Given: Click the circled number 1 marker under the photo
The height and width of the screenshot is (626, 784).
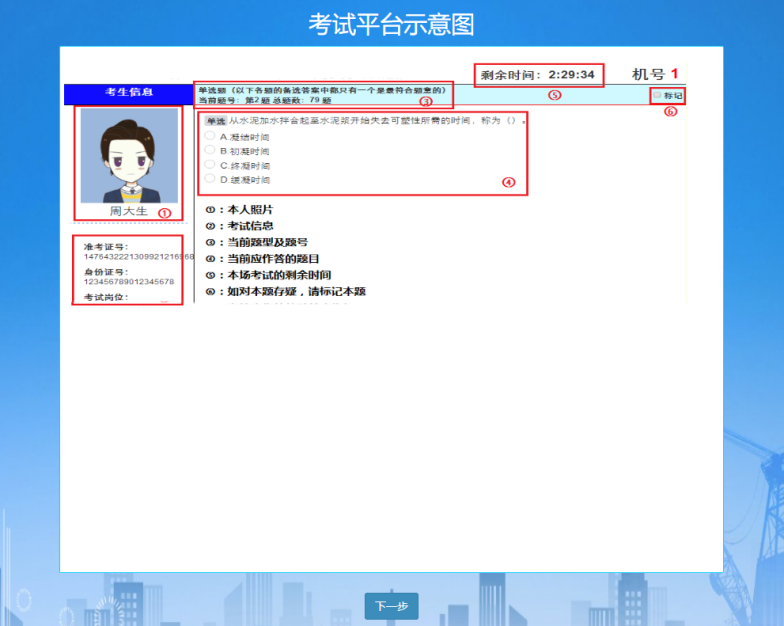Looking at the screenshot, I should [x=165, y=212].
